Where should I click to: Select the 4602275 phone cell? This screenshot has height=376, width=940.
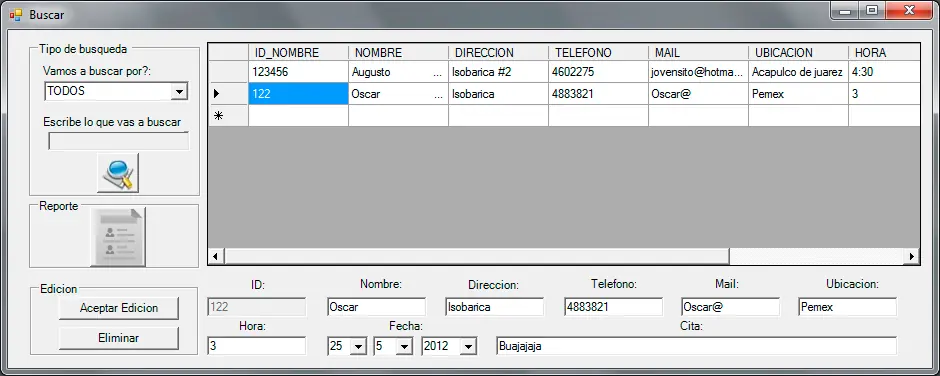tap(598, 72)
